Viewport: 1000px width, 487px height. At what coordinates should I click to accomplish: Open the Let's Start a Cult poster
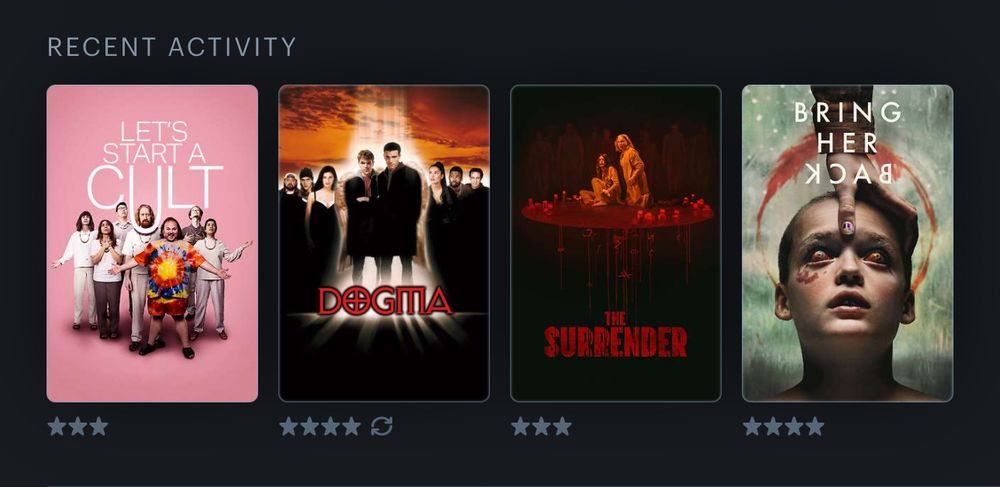pos(152,244)
